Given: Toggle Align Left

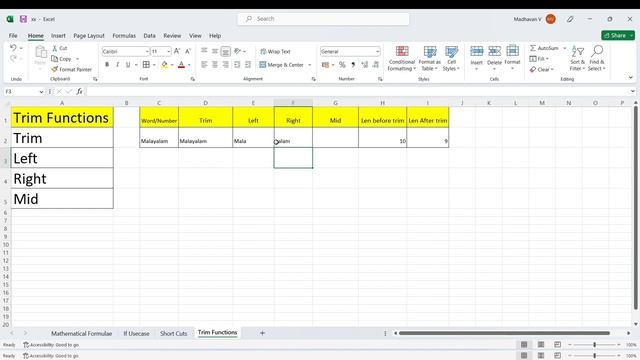Looking at the screenshot, I should (x=204, y=64).
